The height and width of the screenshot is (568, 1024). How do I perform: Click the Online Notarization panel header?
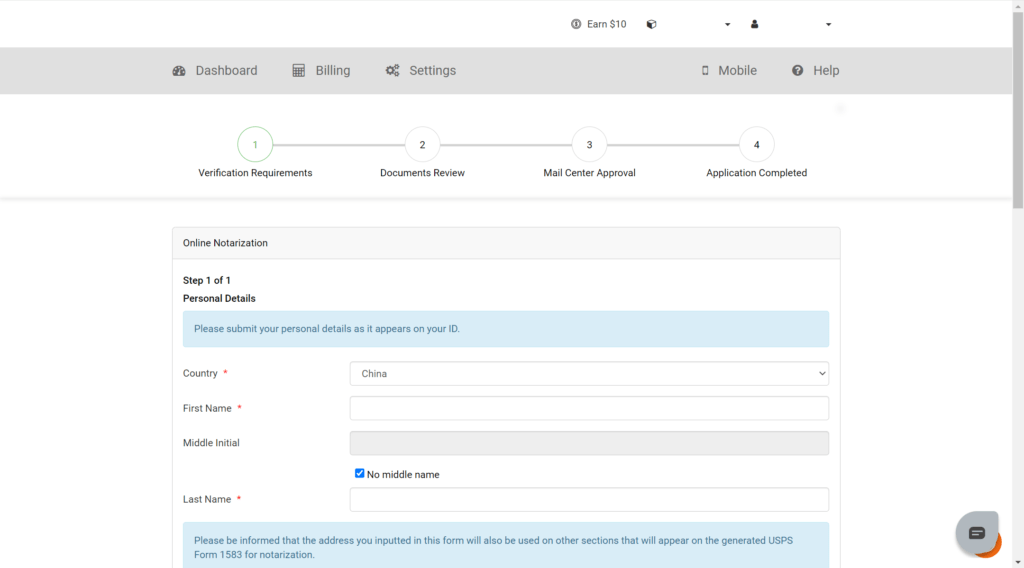point(506,243)
